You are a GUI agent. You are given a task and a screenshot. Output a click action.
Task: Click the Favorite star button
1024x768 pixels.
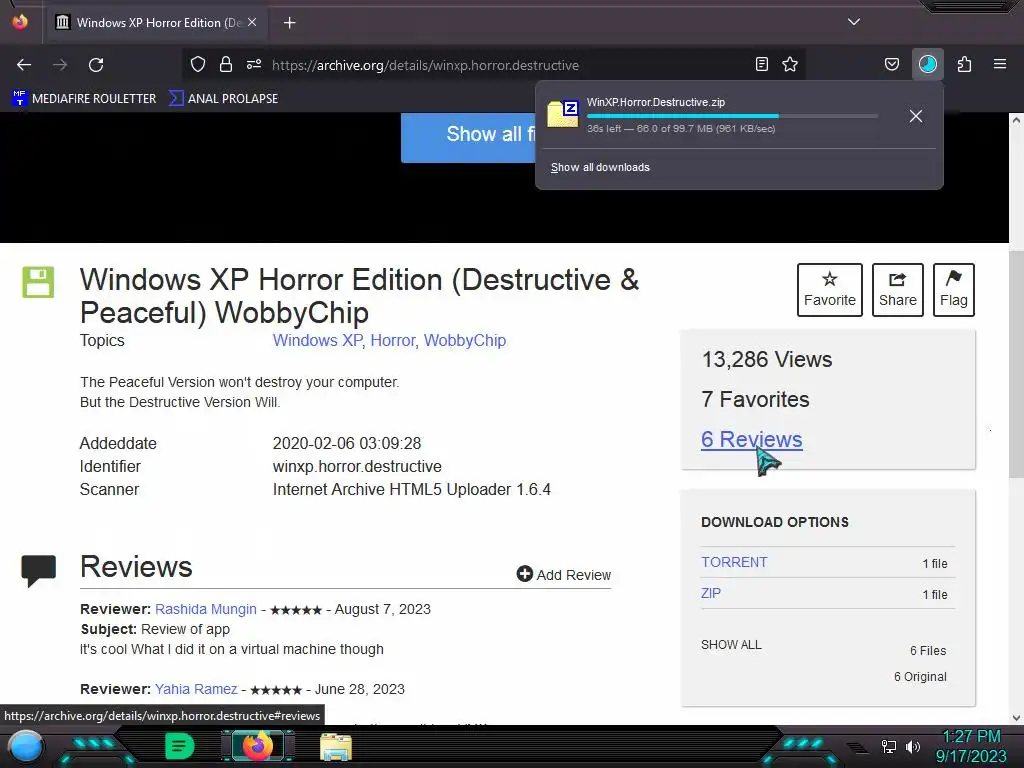click(x=829, y=290)
